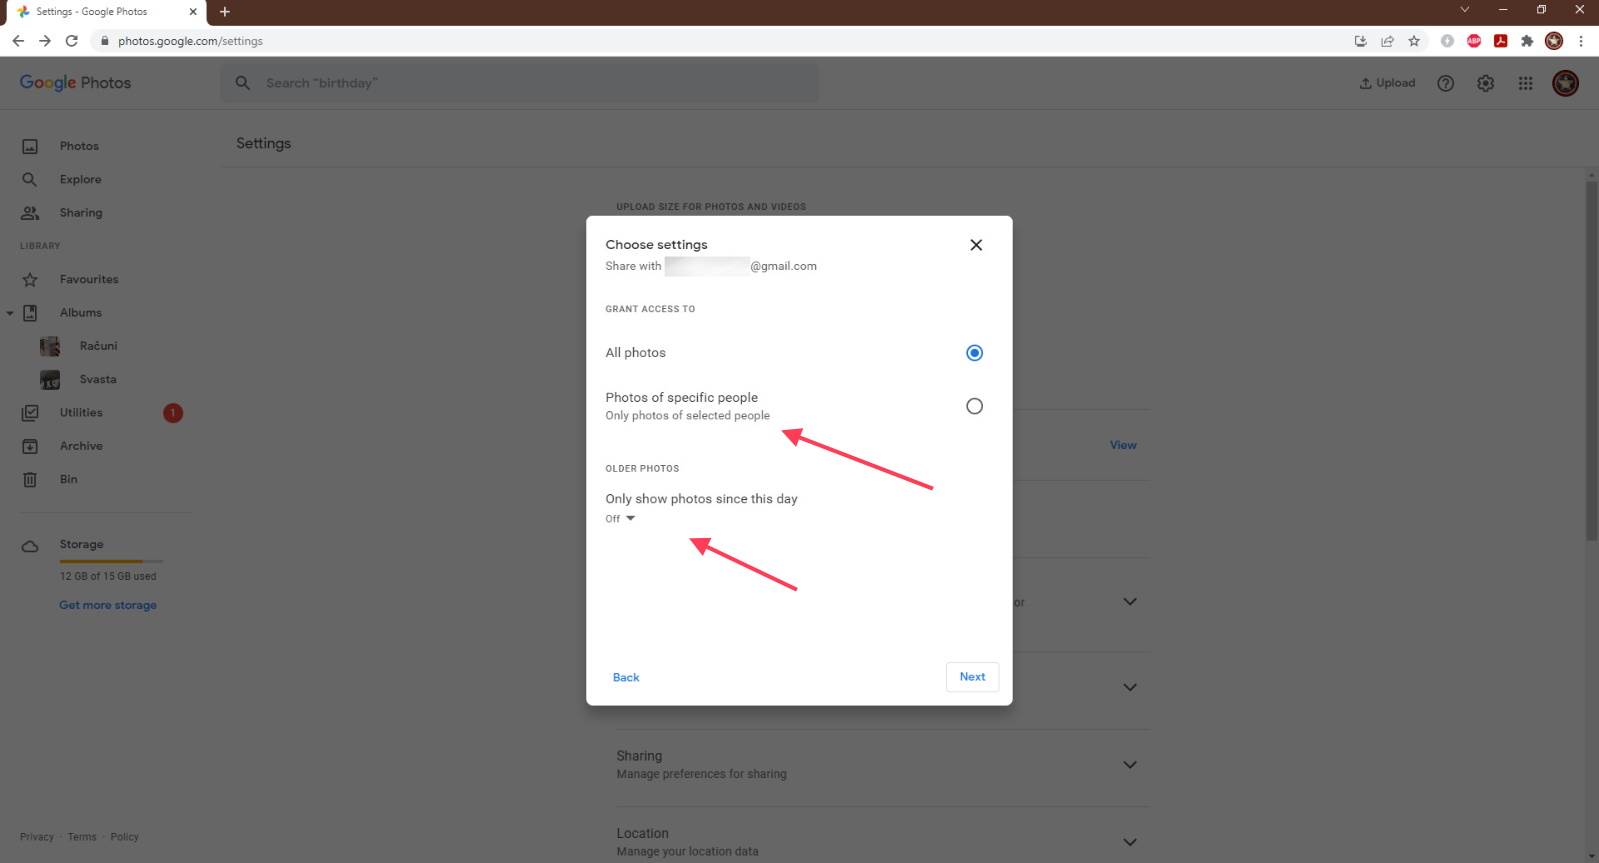The image size is (1599, 863).
Task: Expand the Sharing preferences section
Action: [1129, 765]
